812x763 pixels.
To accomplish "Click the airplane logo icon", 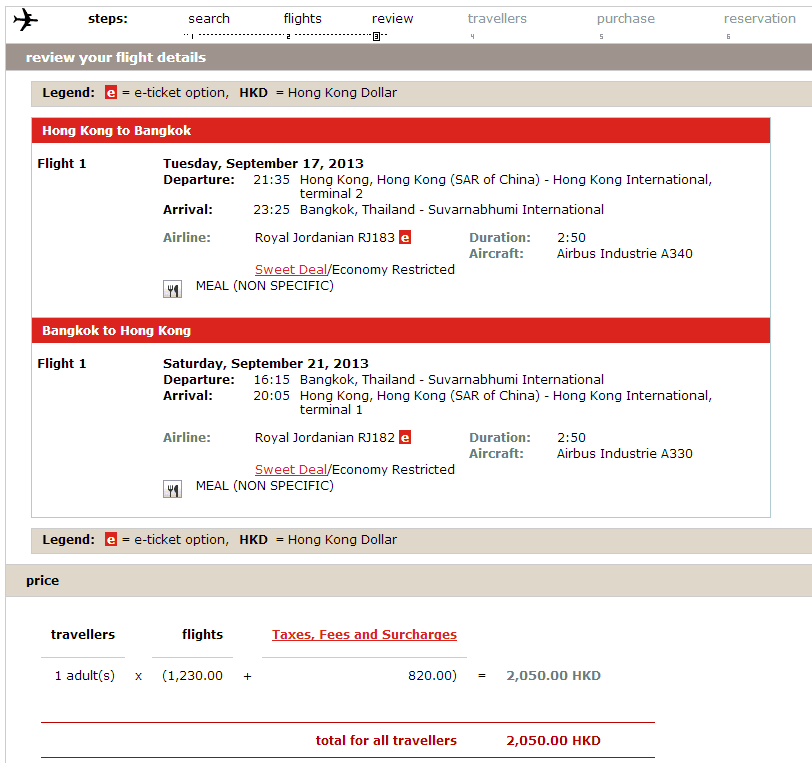I will click(x=25, y=20).
